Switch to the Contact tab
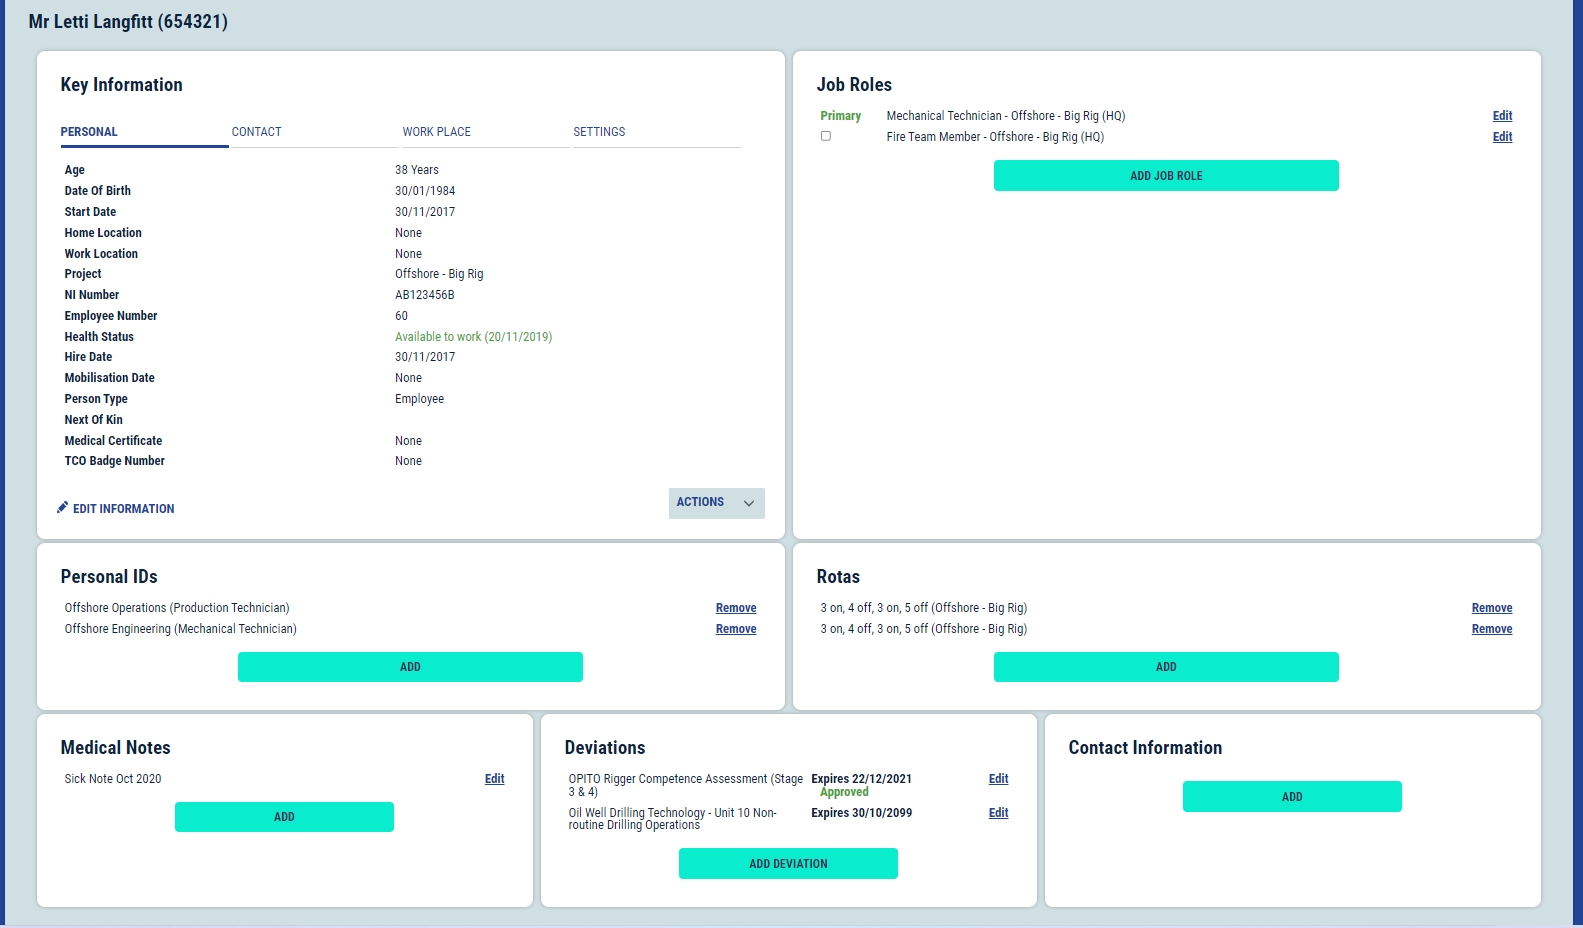1583x928 pixels. [x=257, y=132]
